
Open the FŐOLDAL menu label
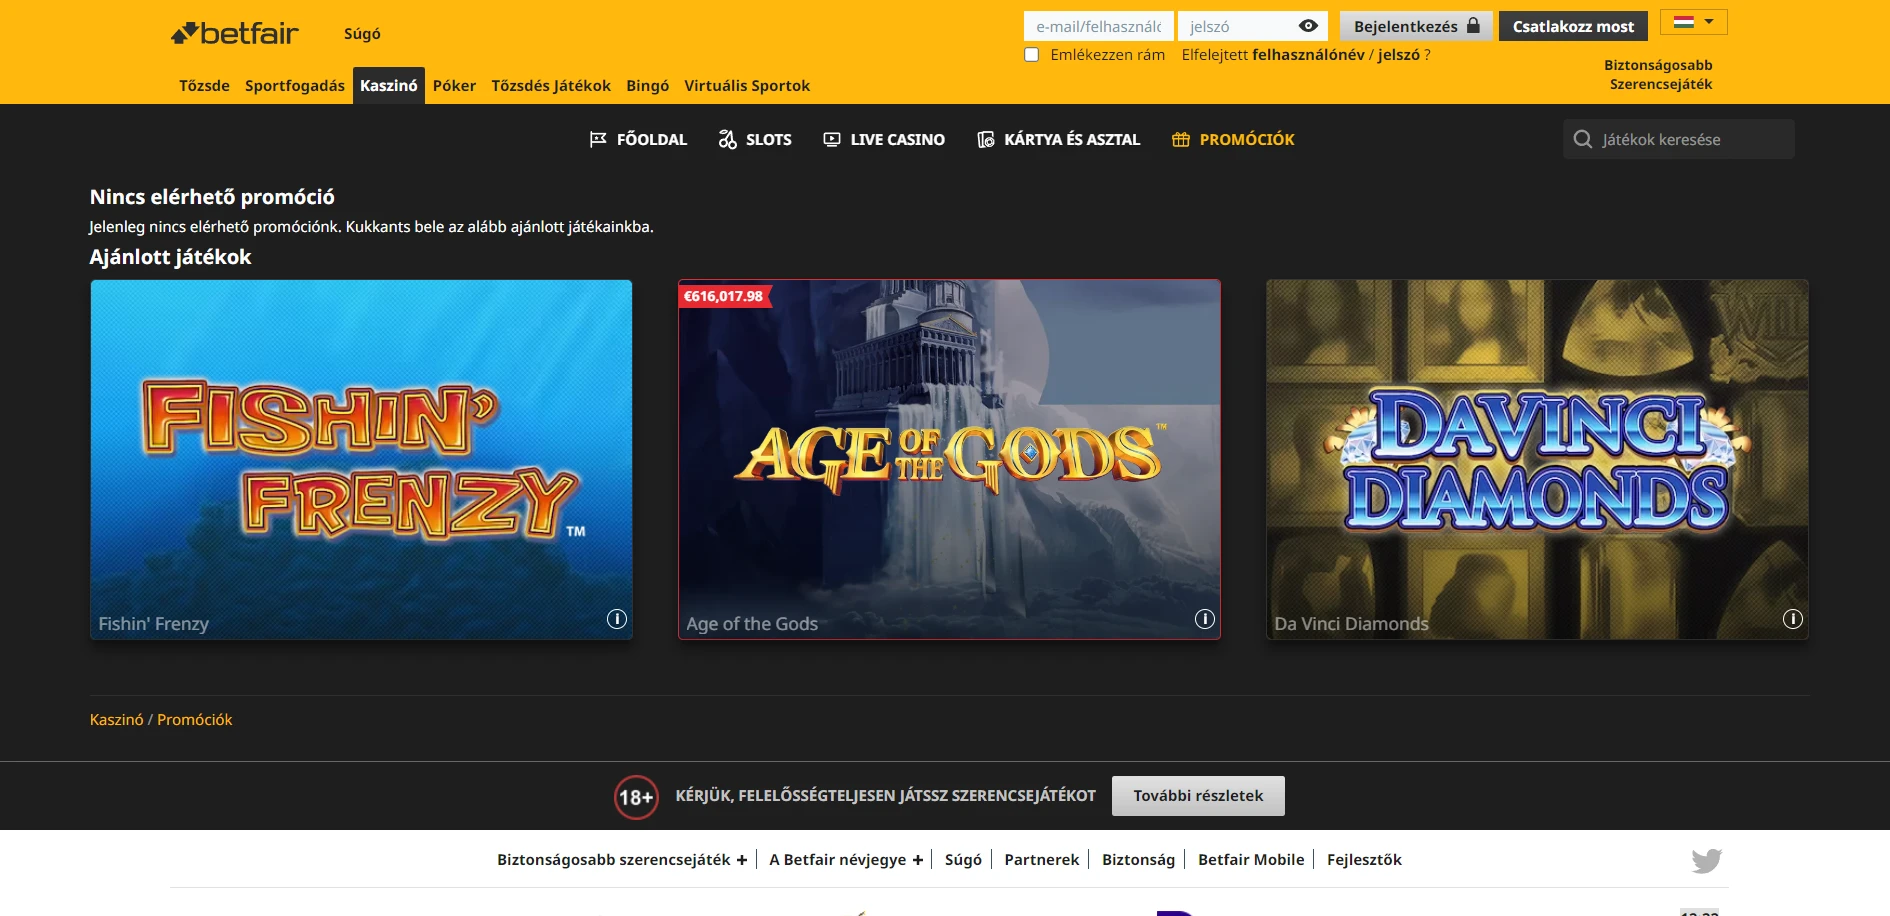[x=652, y=140]
